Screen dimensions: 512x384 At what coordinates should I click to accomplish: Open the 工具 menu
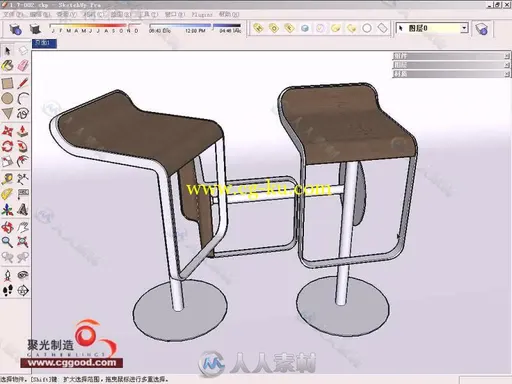148,15
